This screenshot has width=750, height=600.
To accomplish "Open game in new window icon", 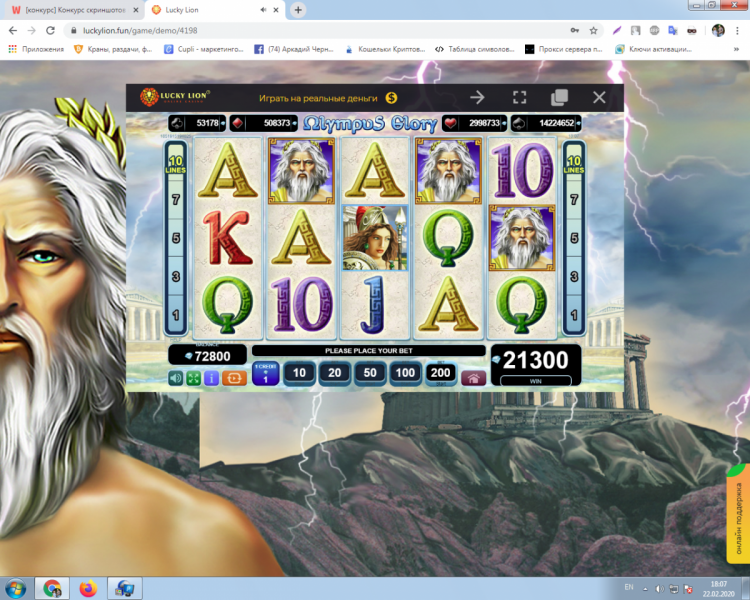I will (x=559, y=97).
